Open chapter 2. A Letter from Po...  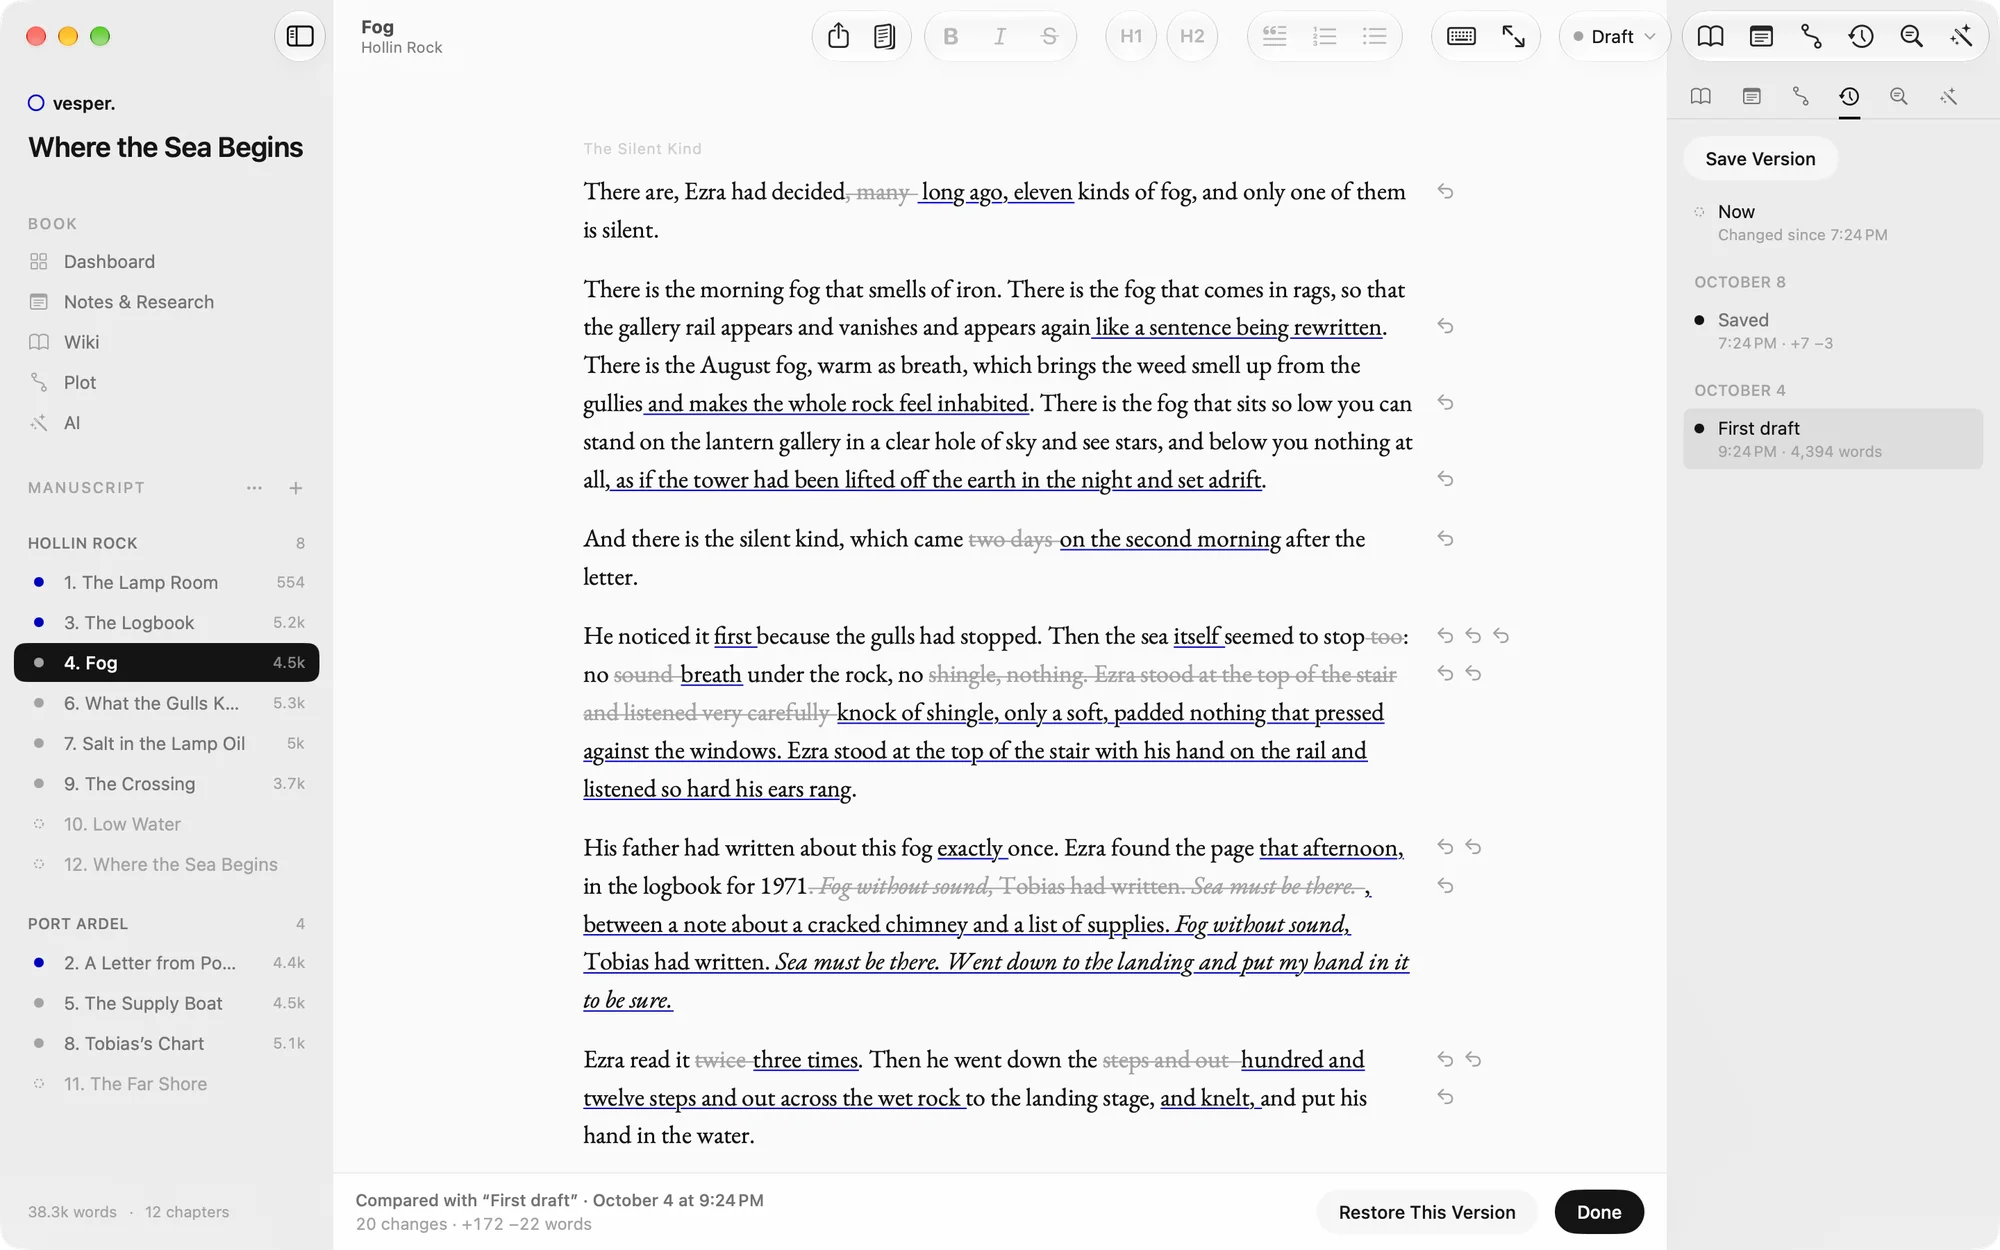tap(166, 963)
